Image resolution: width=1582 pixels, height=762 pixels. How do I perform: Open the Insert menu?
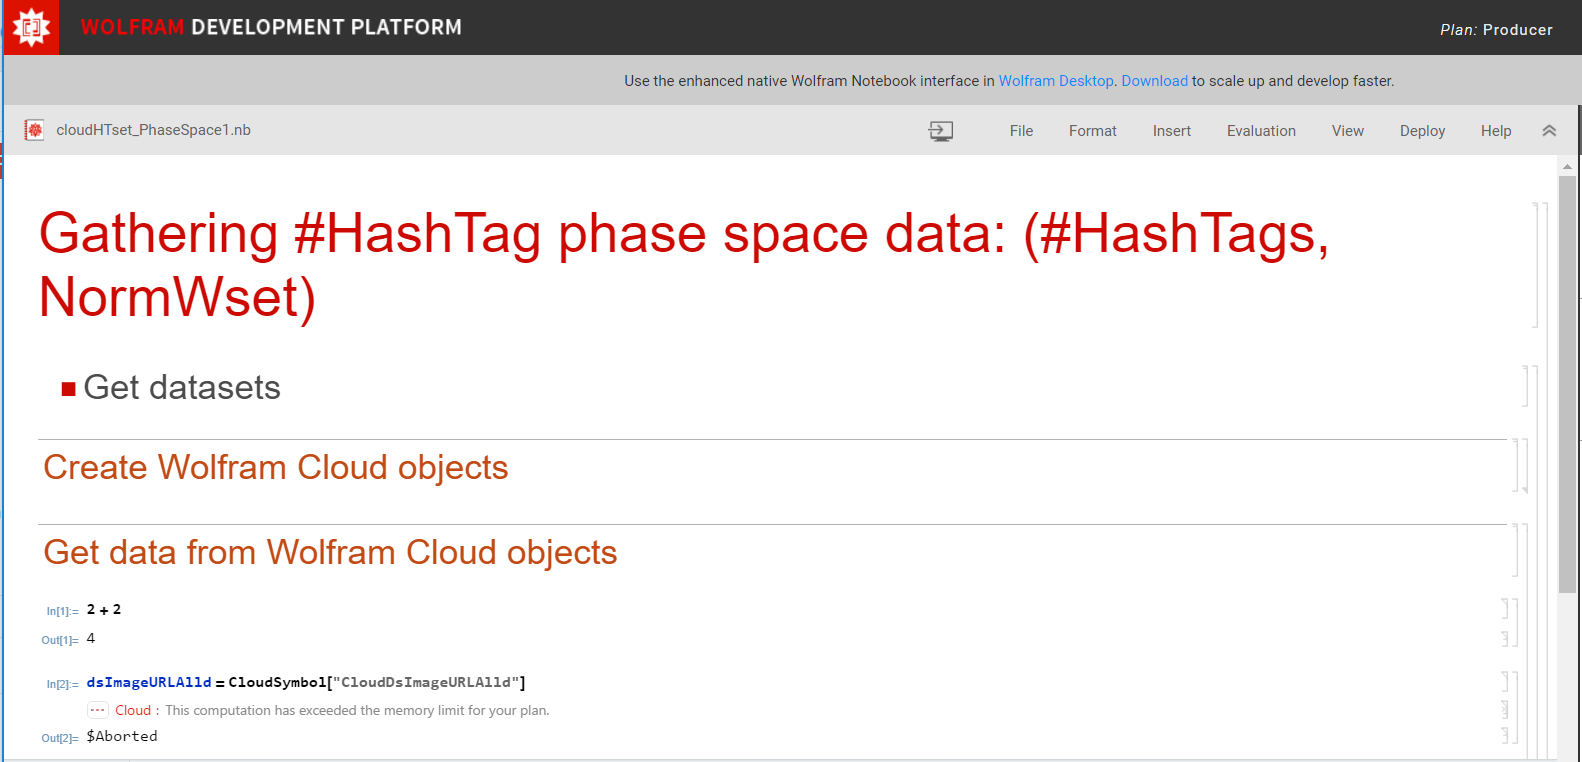pyautogui.click(x=1172, y=131)
